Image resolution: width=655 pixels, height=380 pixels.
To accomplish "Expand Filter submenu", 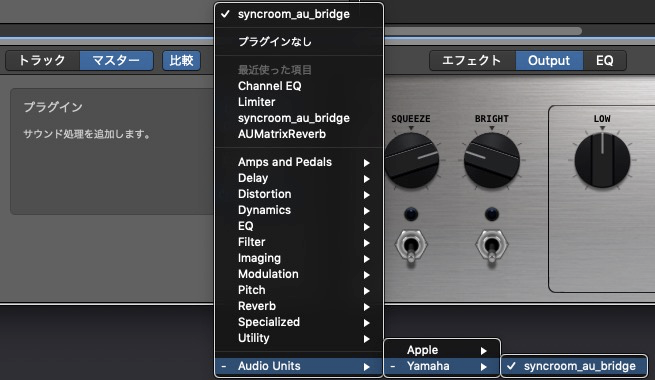I will tap(299, 242).
